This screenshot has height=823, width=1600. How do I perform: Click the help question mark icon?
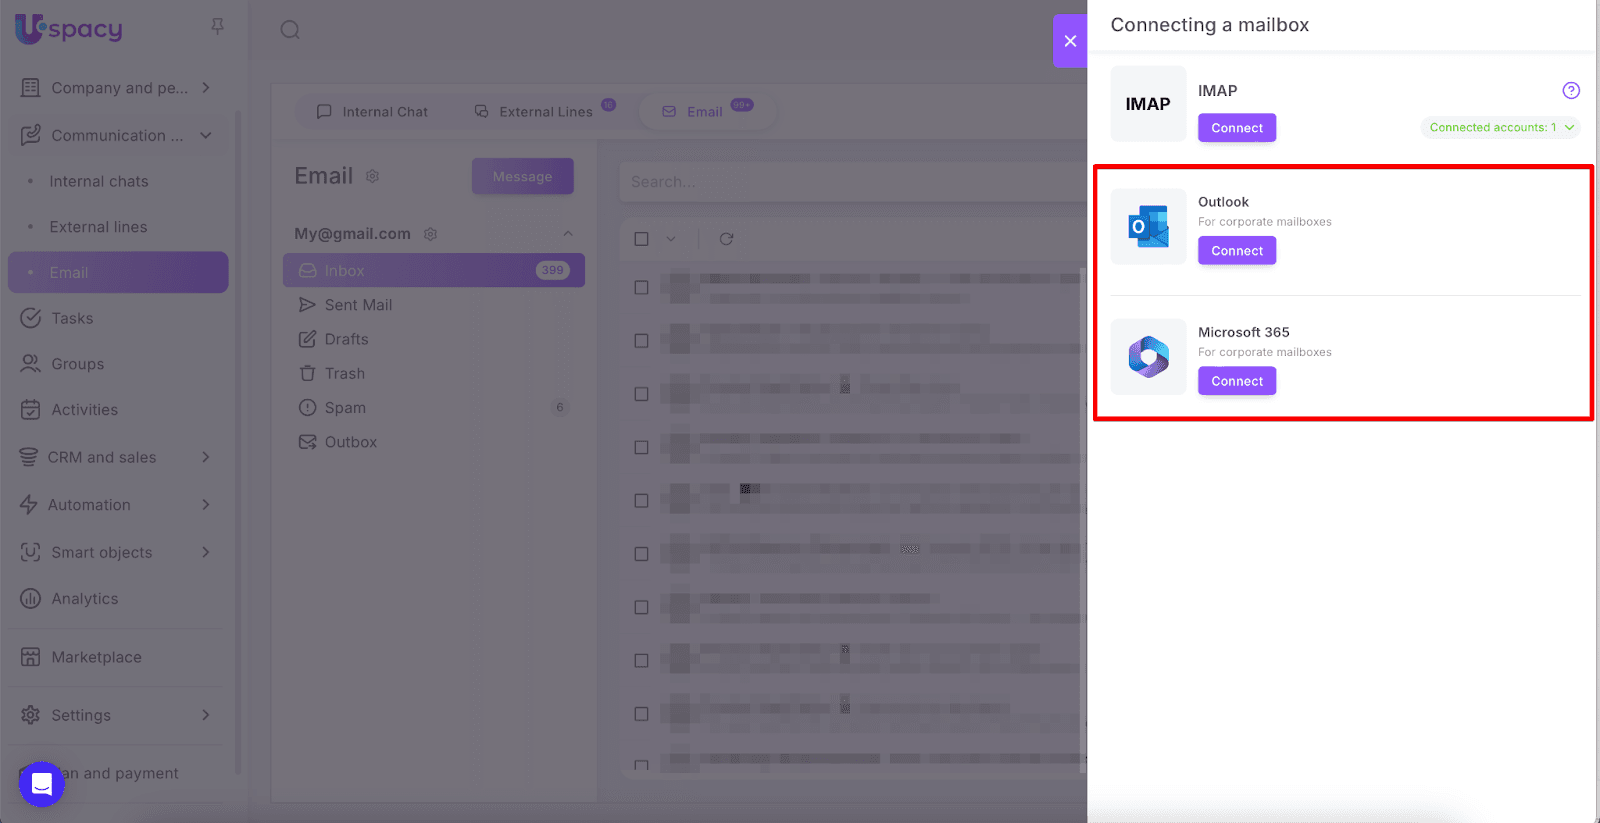coord(1571,91)
